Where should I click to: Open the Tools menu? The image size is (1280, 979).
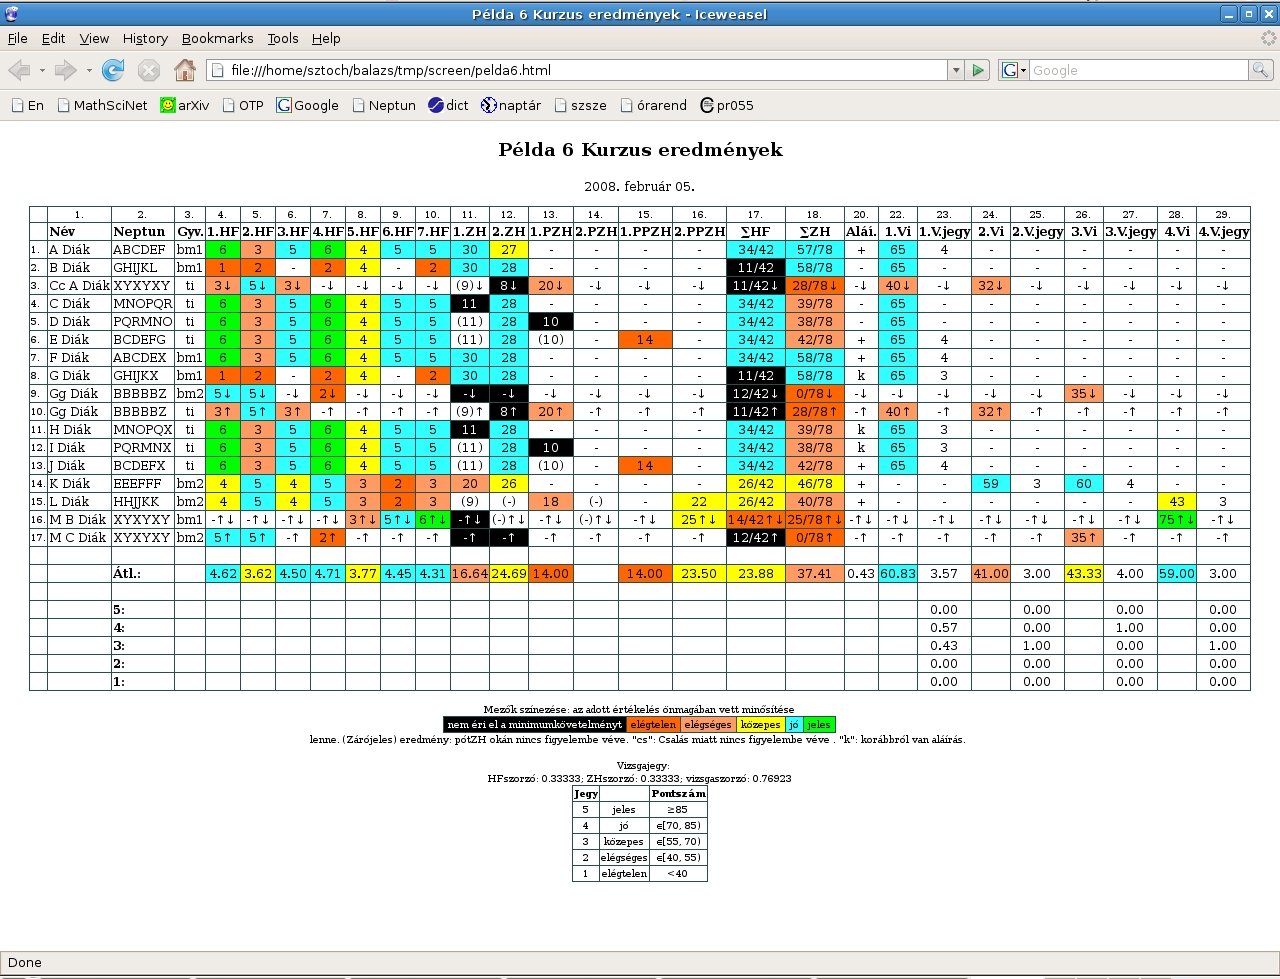pyautogui.click(x=283, y=38)
